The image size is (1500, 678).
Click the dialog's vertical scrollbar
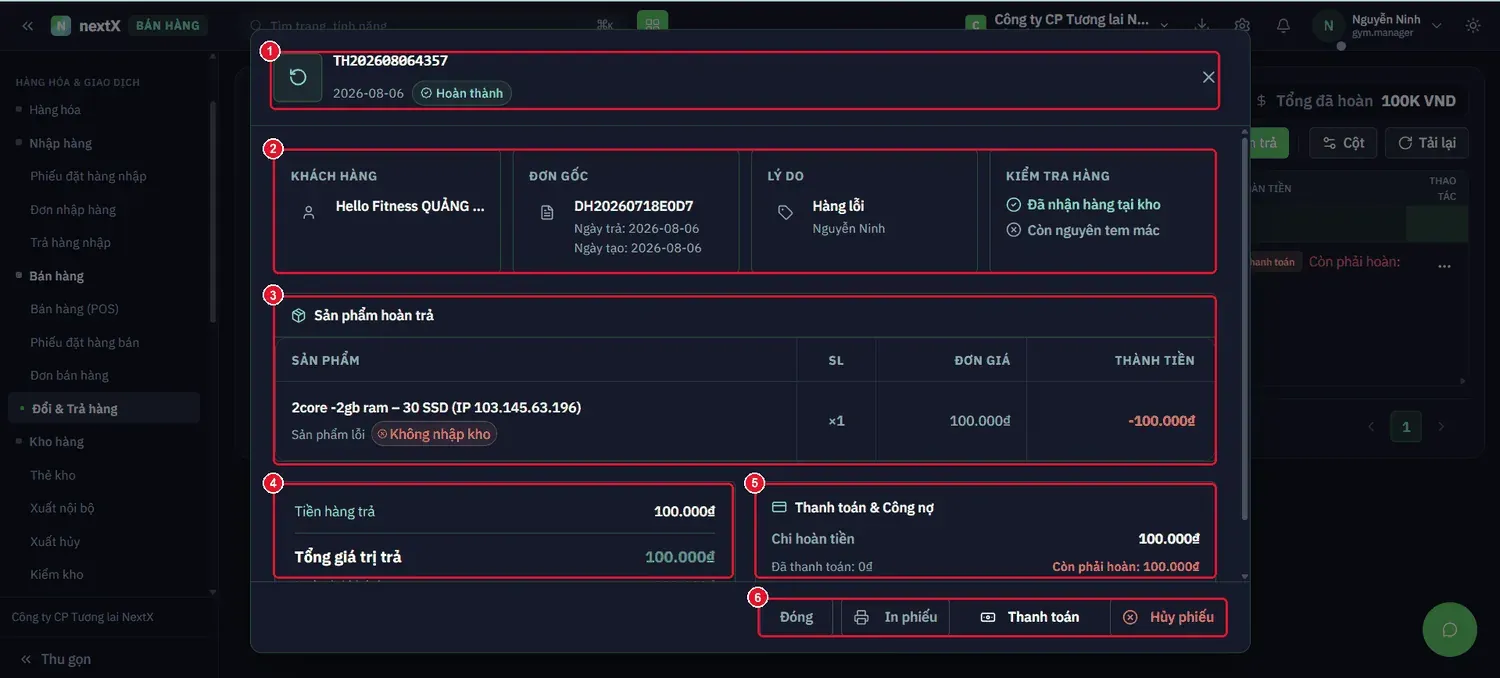click(x=1245, y=330)
